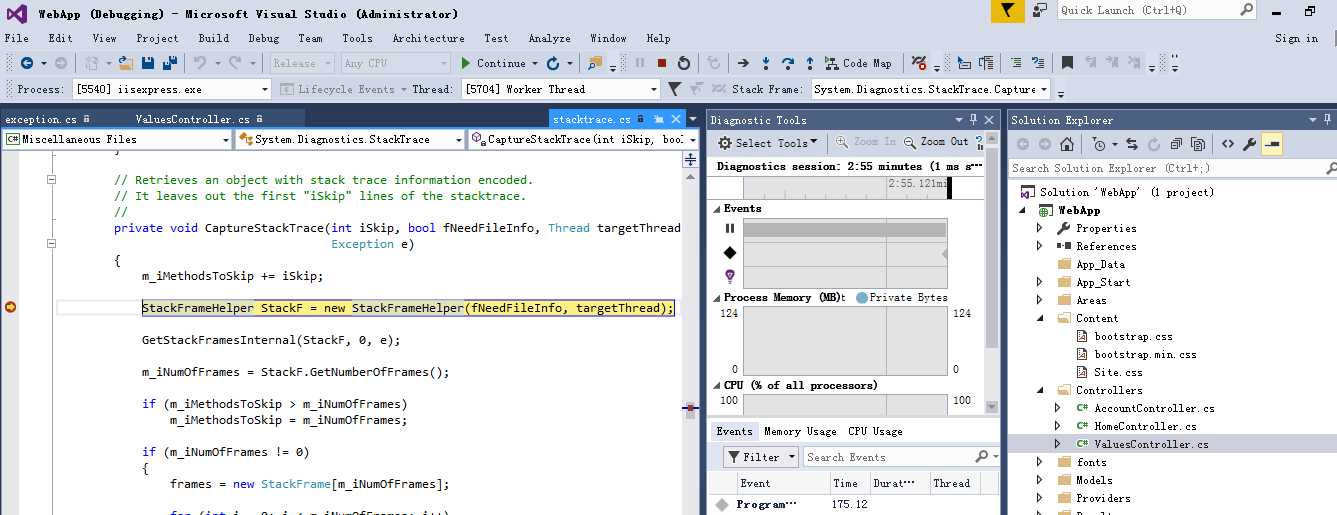The width and height of the screenshot is (1337, 515).
Task: Open the Stack Frame dropdown
Action: coord(1044,89)
